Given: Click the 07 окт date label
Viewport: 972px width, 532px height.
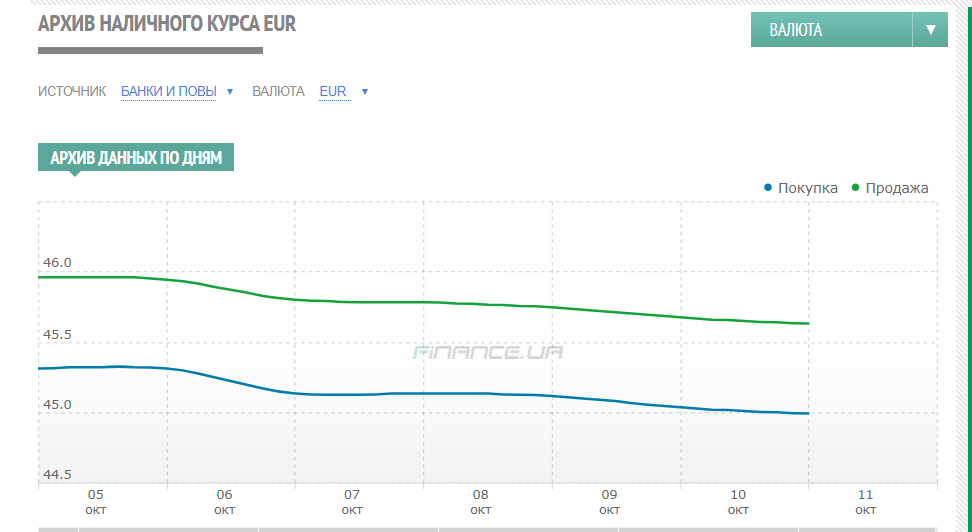Looking at the screenshot, I should tap(352, 502).
